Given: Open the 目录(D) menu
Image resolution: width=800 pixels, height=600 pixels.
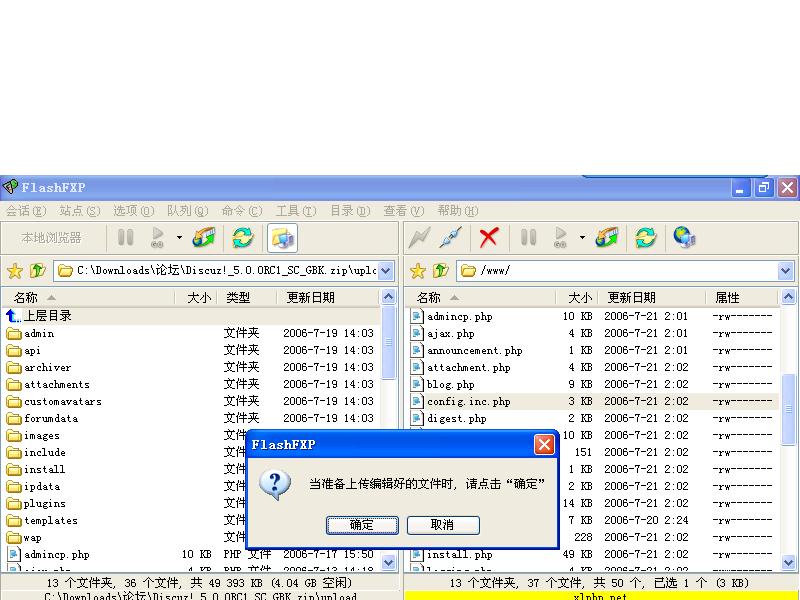Looking at the screenshot, I should coord(350,211).
